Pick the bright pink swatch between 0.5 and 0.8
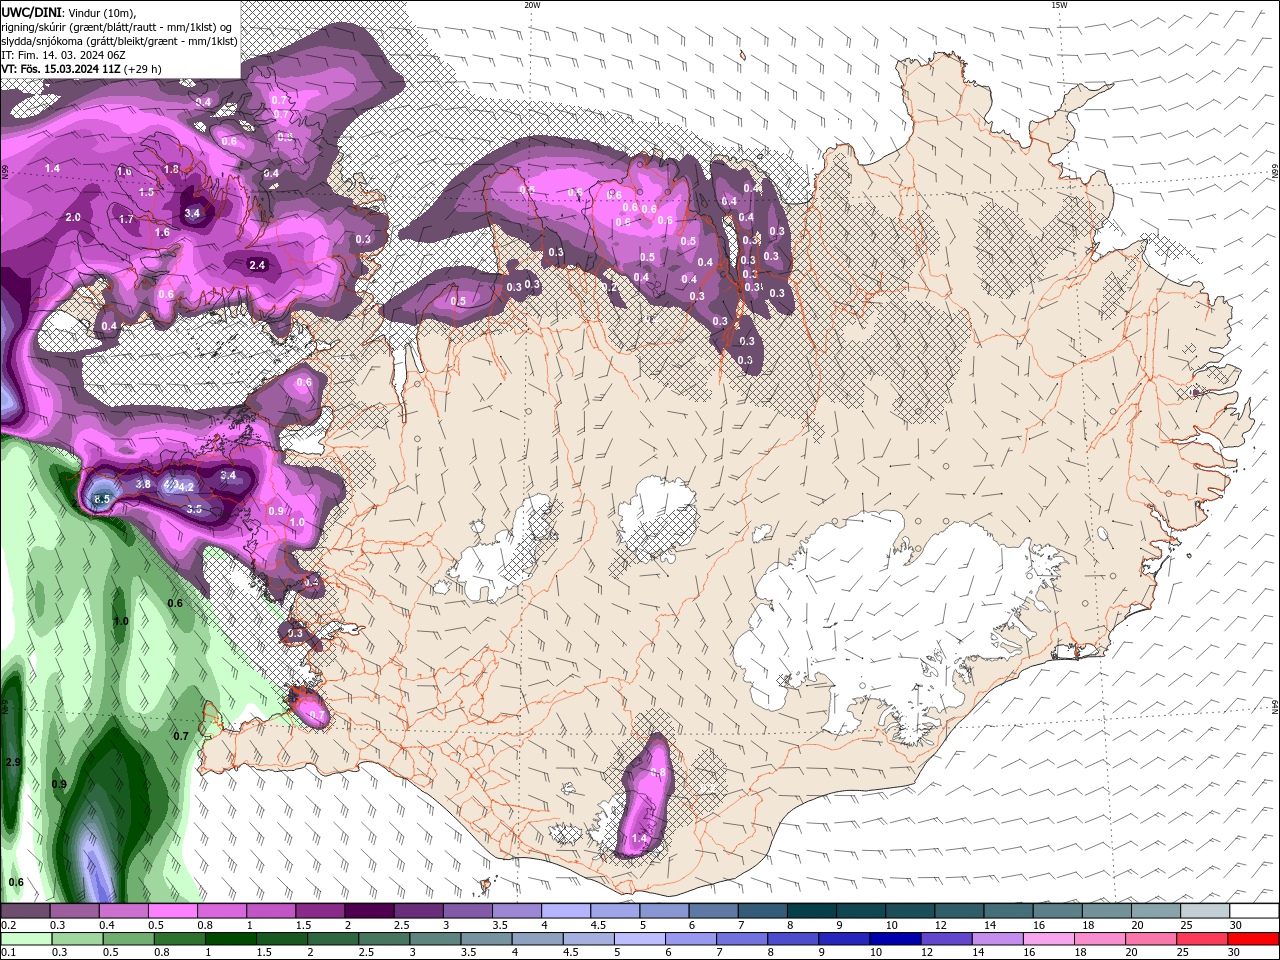The width and height of the screenshot is (1280, 960). tap(172, 911)
